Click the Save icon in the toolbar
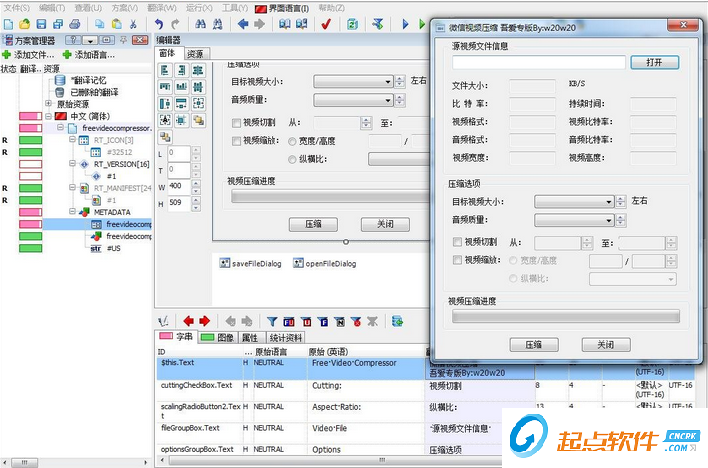 pyautogui.click(x=41, y=23)
